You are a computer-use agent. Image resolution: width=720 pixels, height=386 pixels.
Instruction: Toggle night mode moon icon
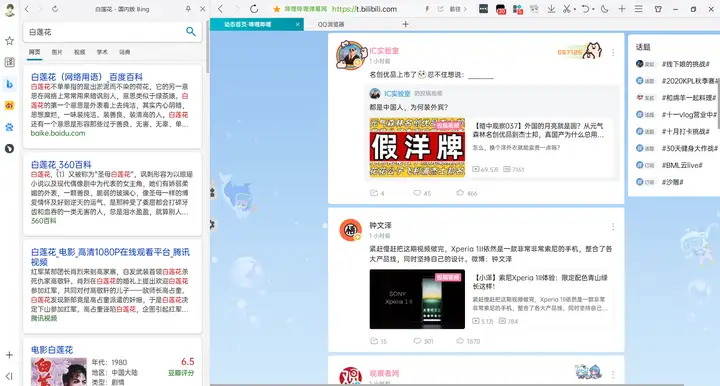click(x=604, y=9)
